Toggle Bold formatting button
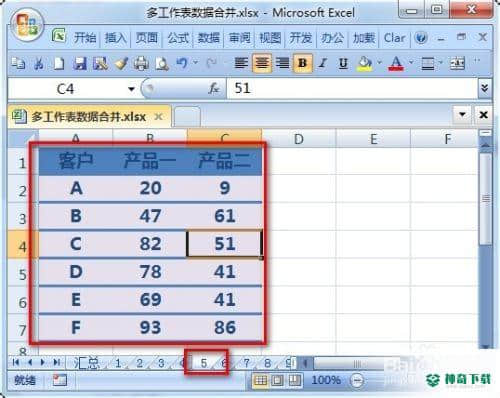Image resolution: width=500 pixels, height=398 pixels. [x=303, y=63]
